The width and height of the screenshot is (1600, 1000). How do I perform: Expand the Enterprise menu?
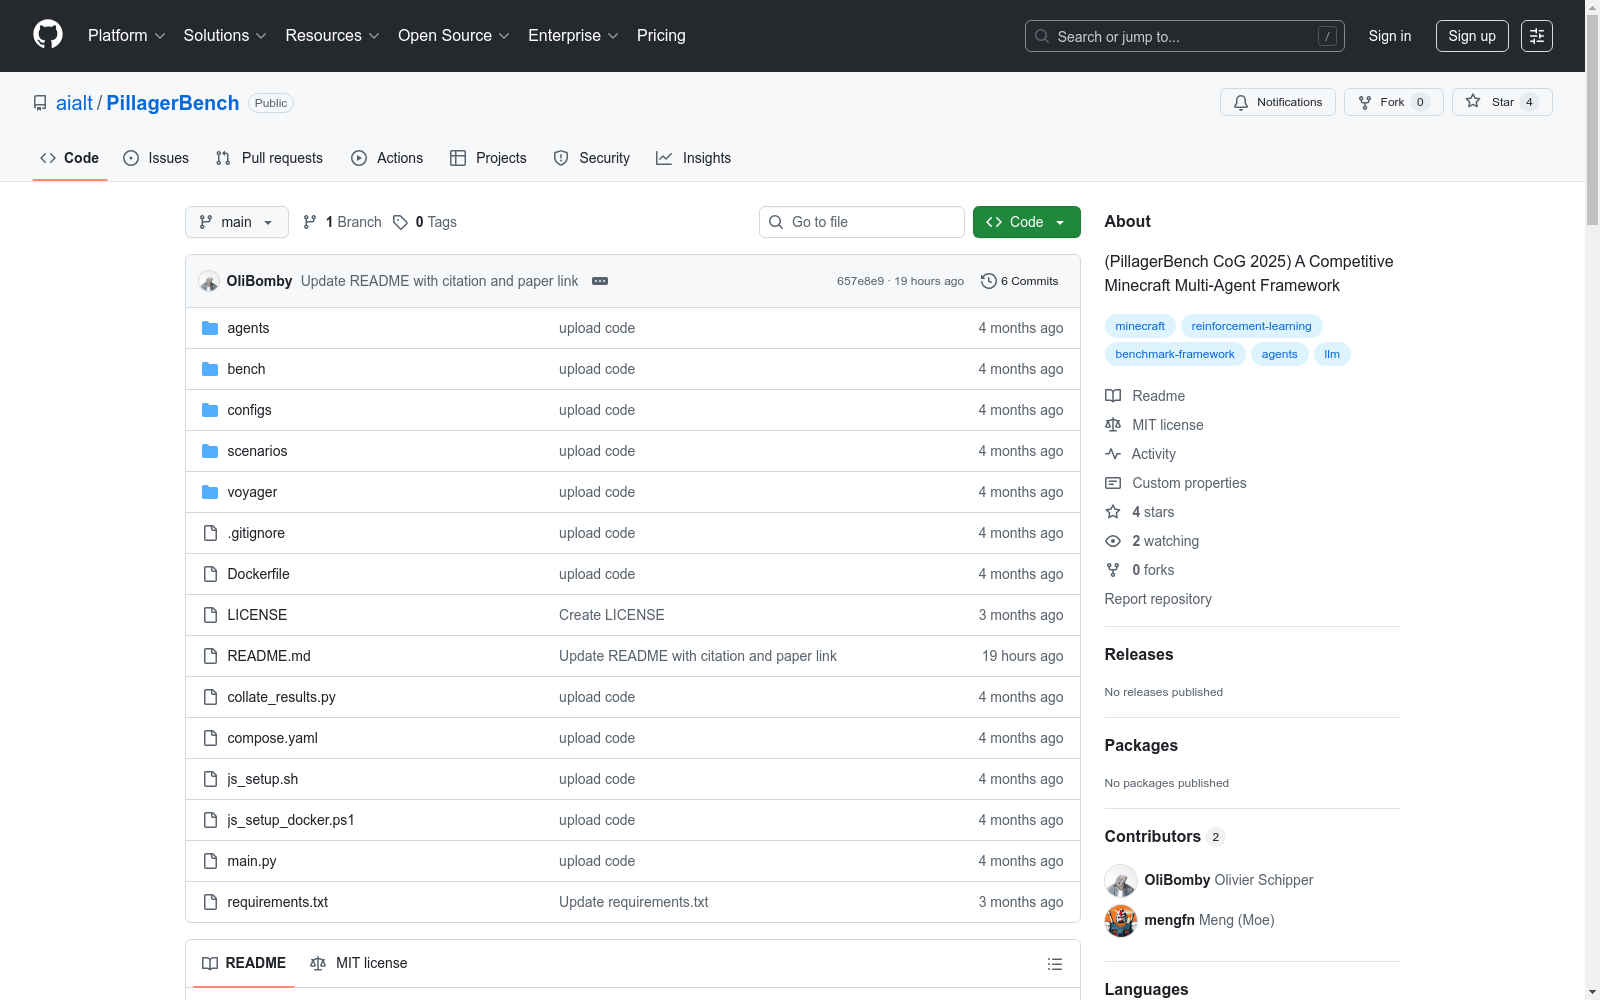tap(574, 36)
